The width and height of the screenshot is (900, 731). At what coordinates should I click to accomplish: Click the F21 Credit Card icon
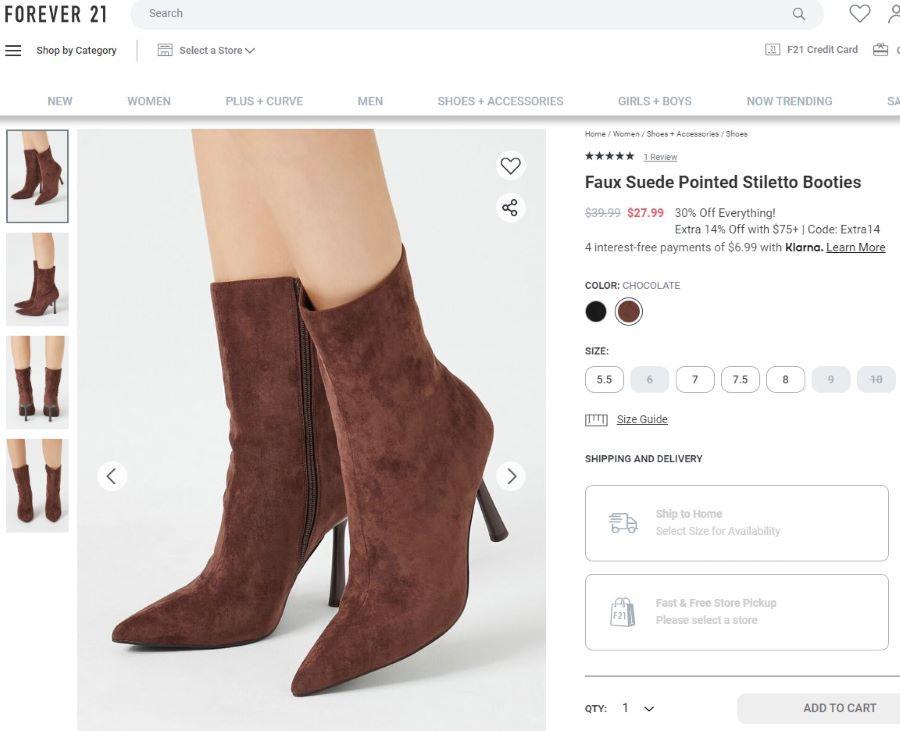pos(770,49)
